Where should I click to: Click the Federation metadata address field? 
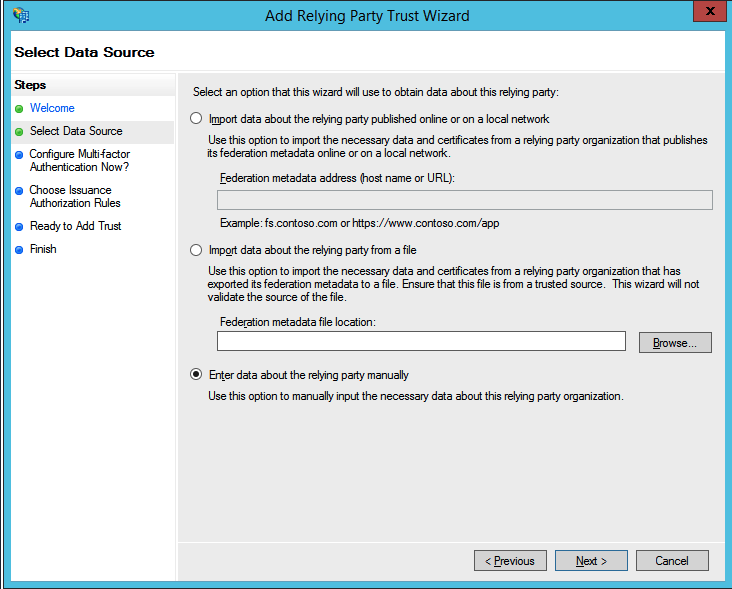point(465,200)
